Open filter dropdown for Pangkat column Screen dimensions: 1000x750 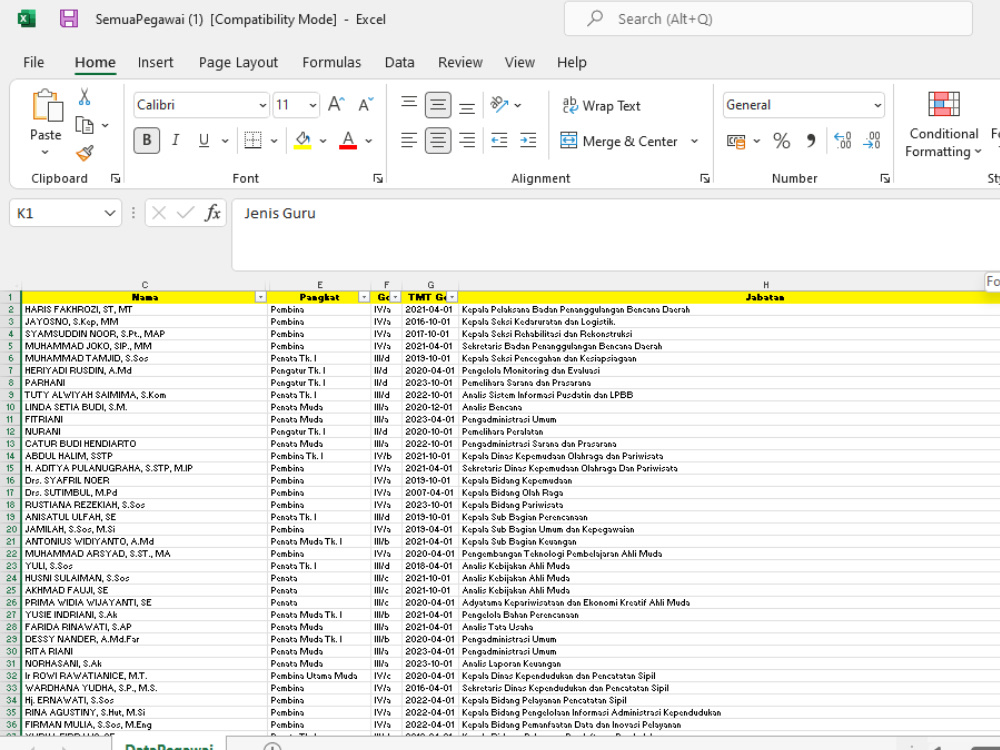click(364, 297)
